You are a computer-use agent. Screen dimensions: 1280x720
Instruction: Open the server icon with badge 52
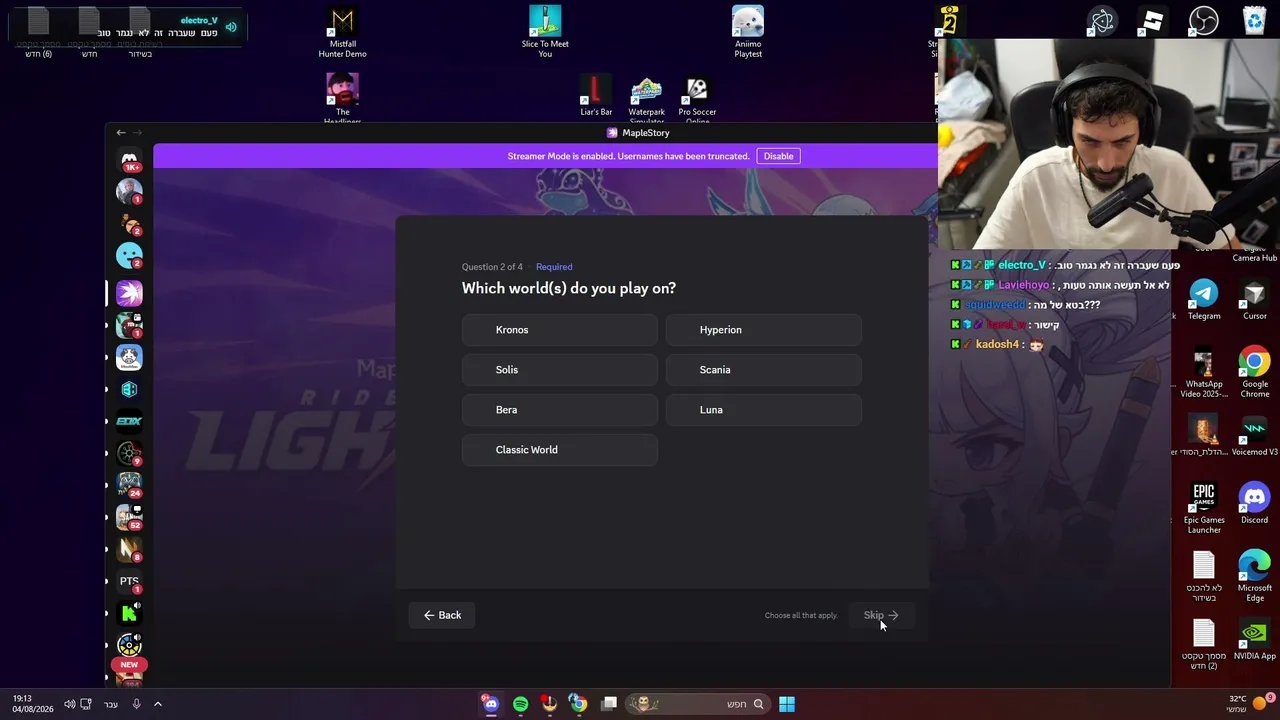click(129, 517)
